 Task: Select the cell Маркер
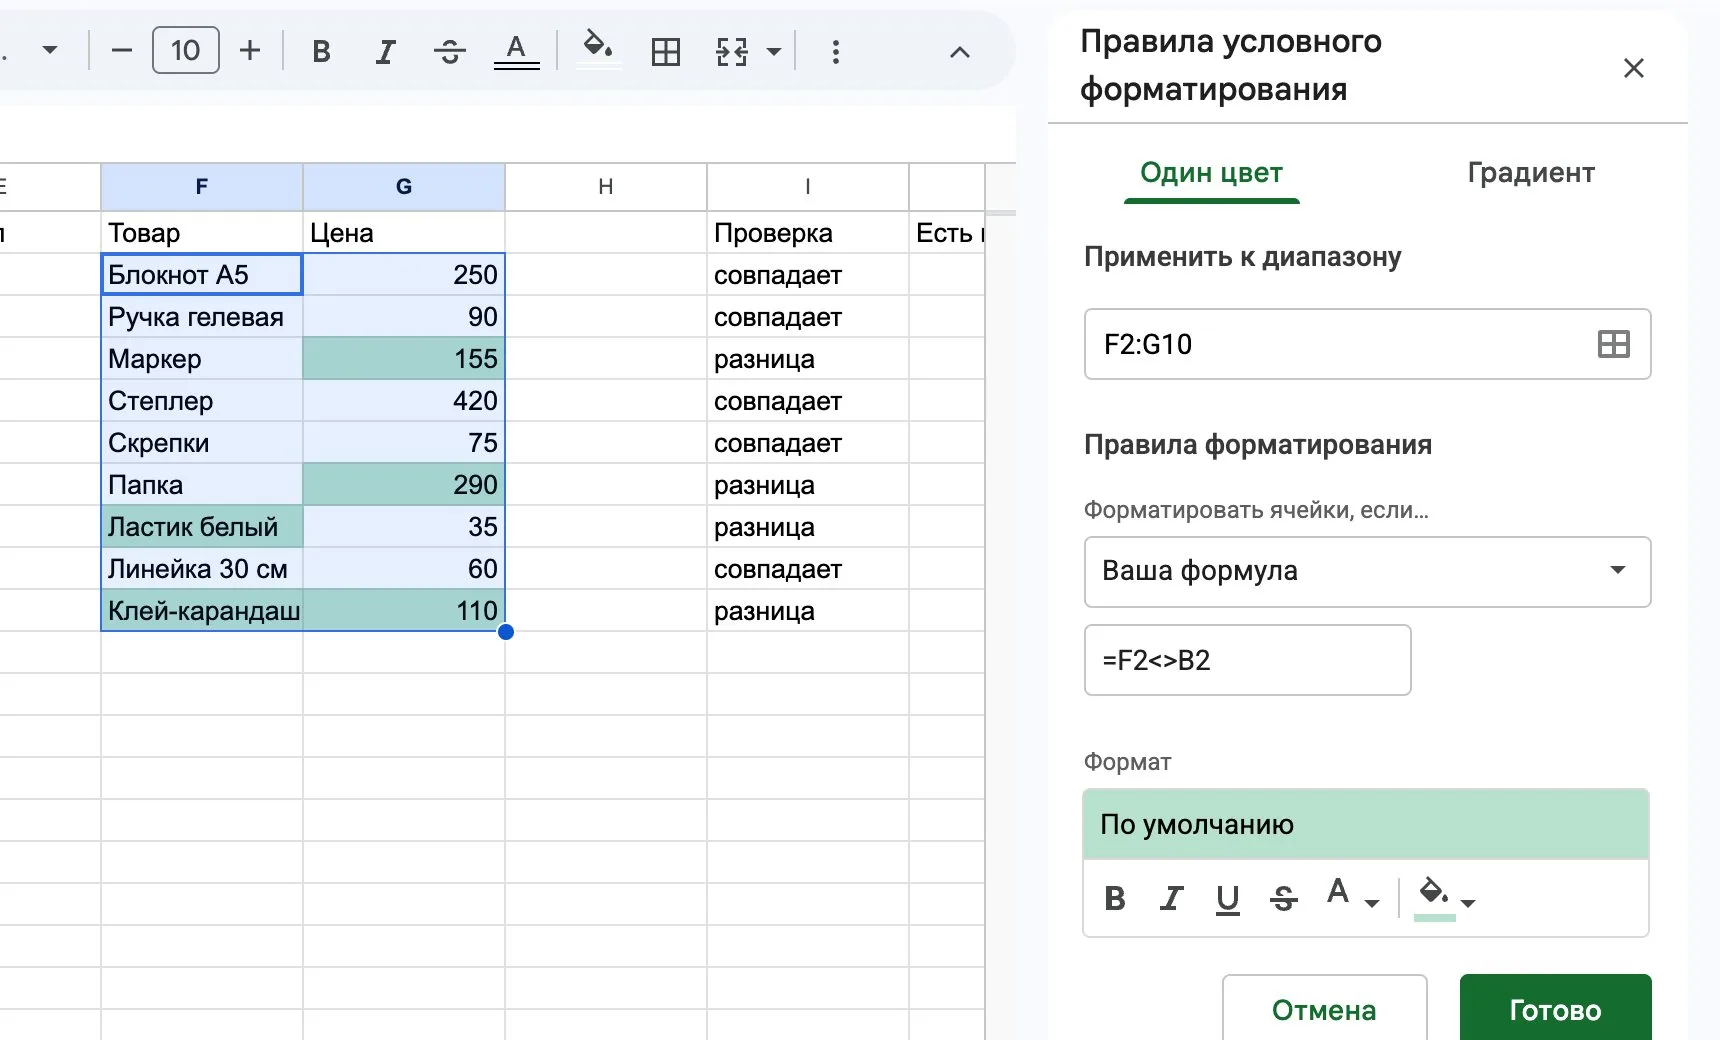click(202, 359)
